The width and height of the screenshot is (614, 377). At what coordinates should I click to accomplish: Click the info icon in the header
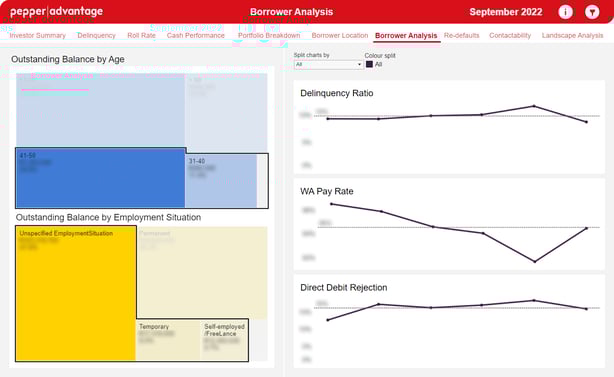click(x=565, y=12)
